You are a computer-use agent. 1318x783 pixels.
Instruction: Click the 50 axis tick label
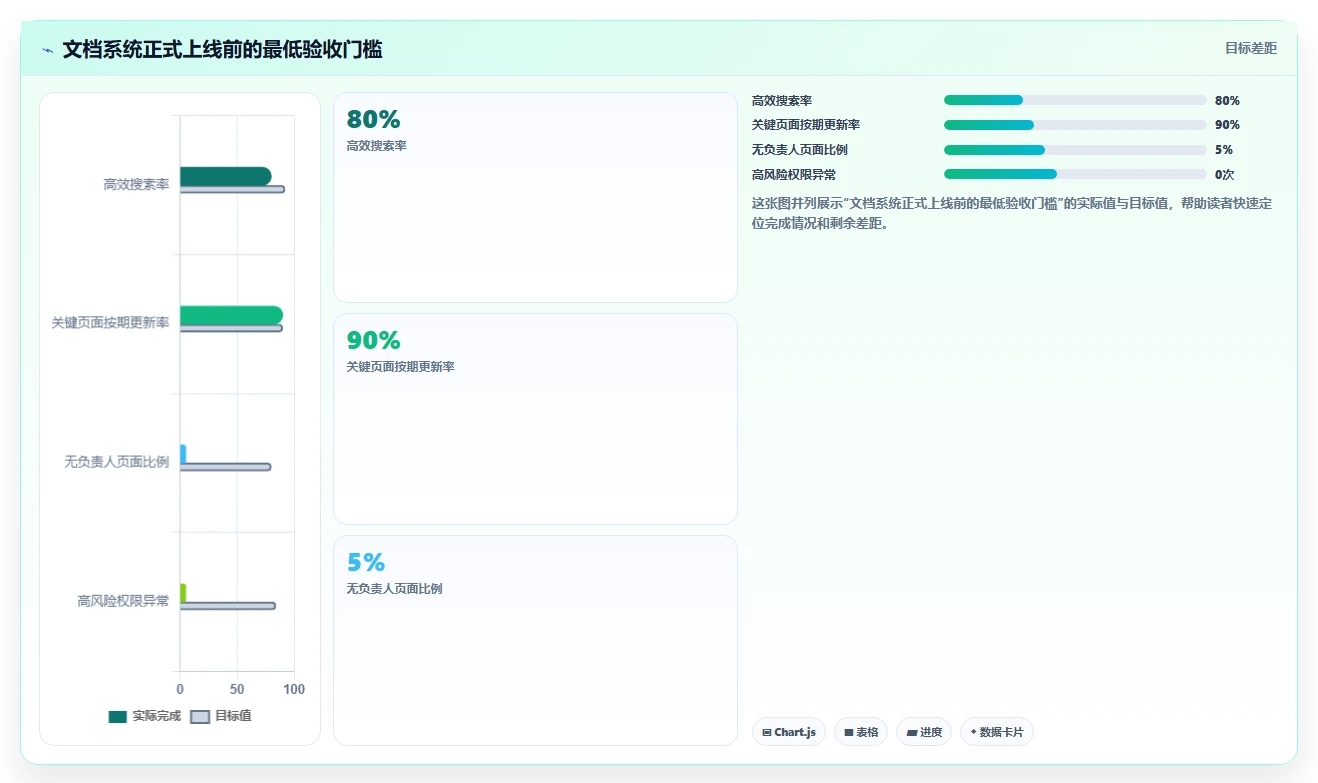tap(237, 689)
